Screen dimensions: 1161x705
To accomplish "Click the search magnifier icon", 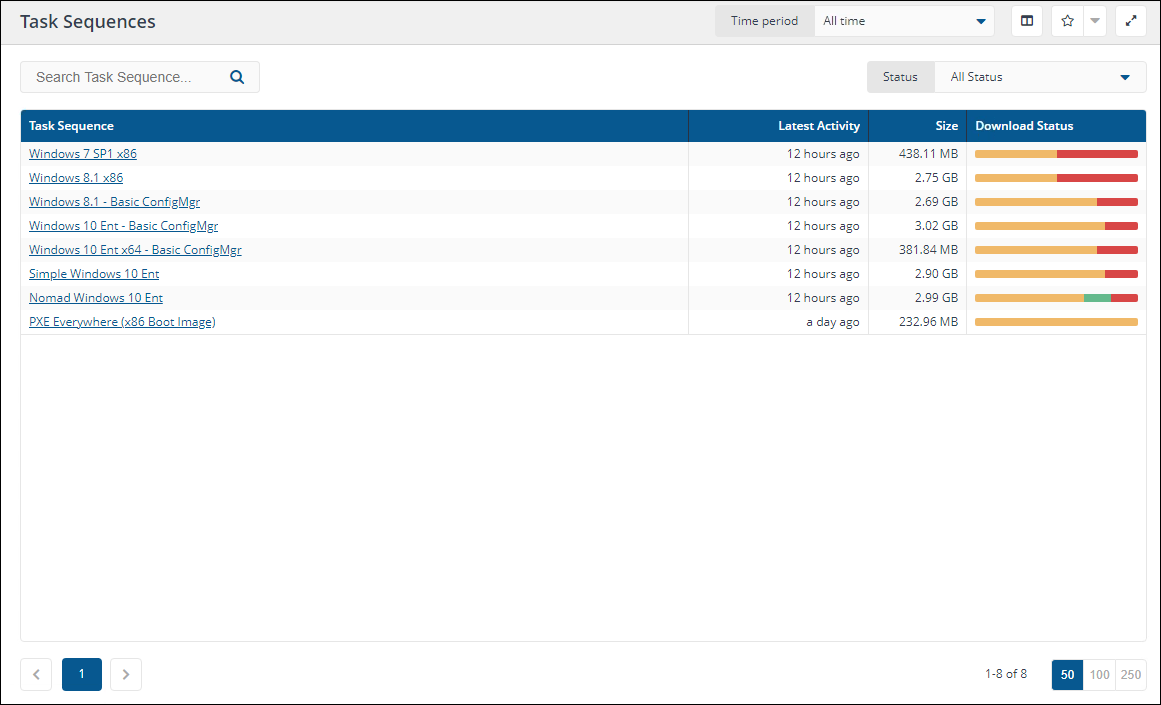I will 237,77.
